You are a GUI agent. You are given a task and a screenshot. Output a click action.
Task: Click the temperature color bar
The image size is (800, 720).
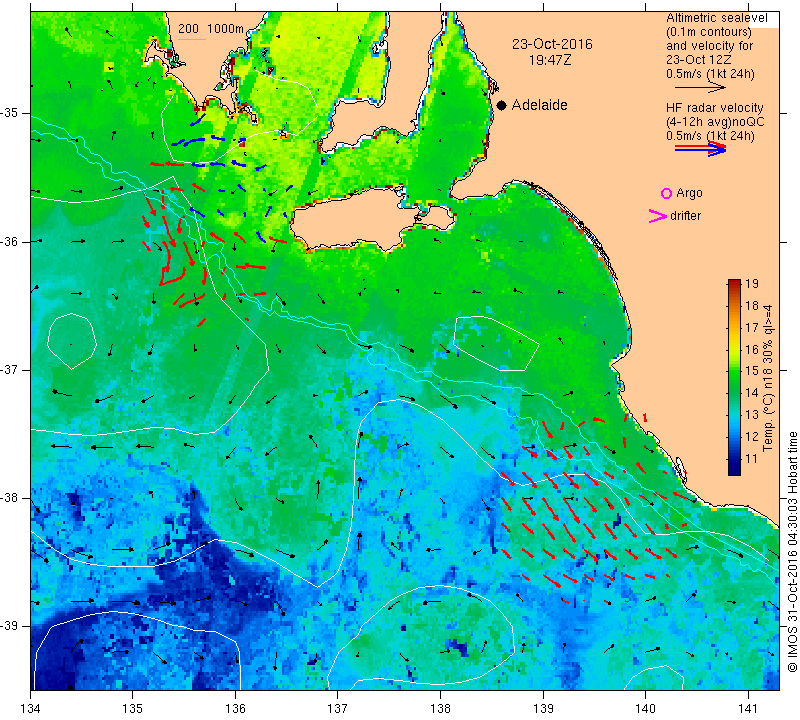pos(734,377)
